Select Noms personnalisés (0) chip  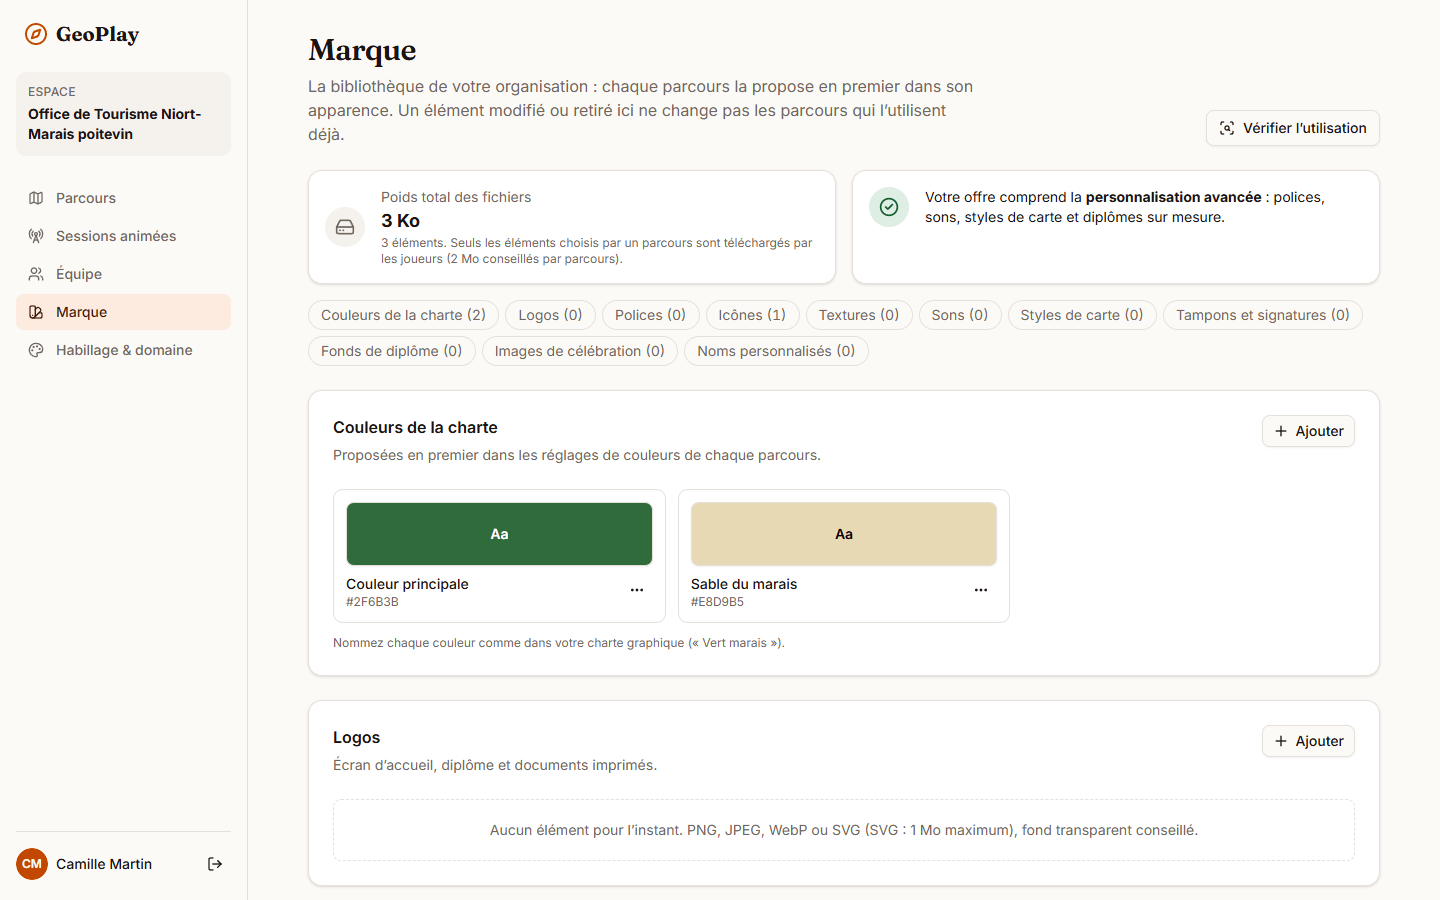point(776,351)
